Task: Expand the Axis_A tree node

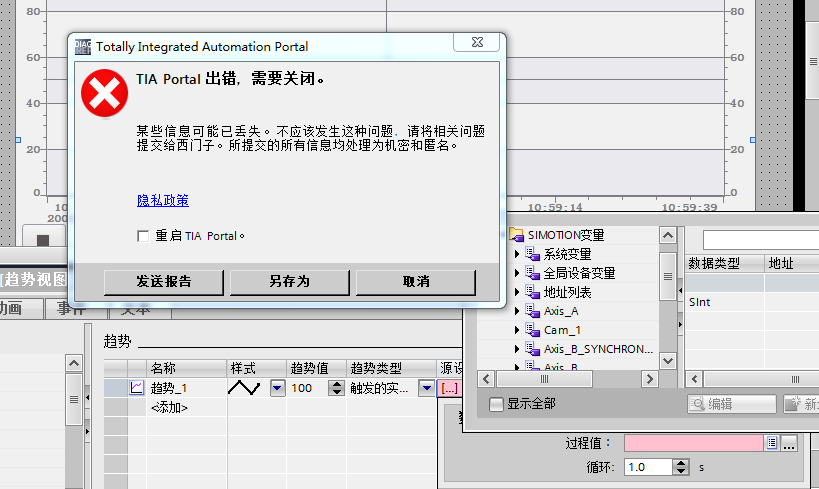Action: tap(517, 311)
